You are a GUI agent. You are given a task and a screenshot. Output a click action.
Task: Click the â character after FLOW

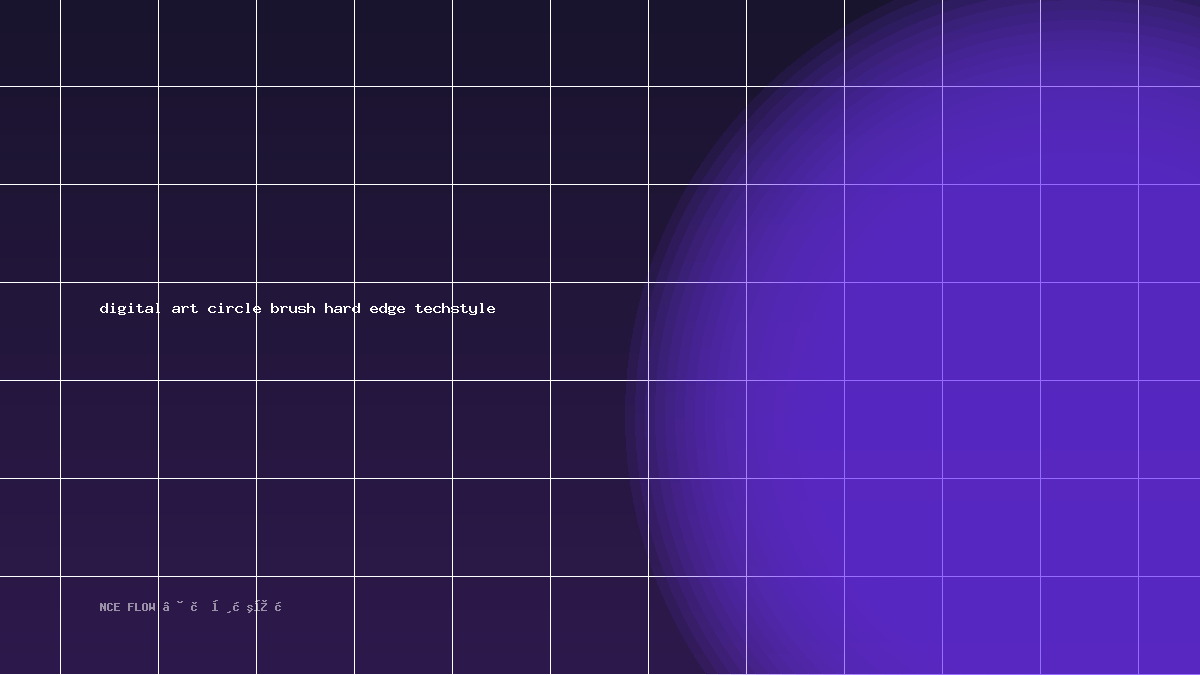click(x=166, y=607)
